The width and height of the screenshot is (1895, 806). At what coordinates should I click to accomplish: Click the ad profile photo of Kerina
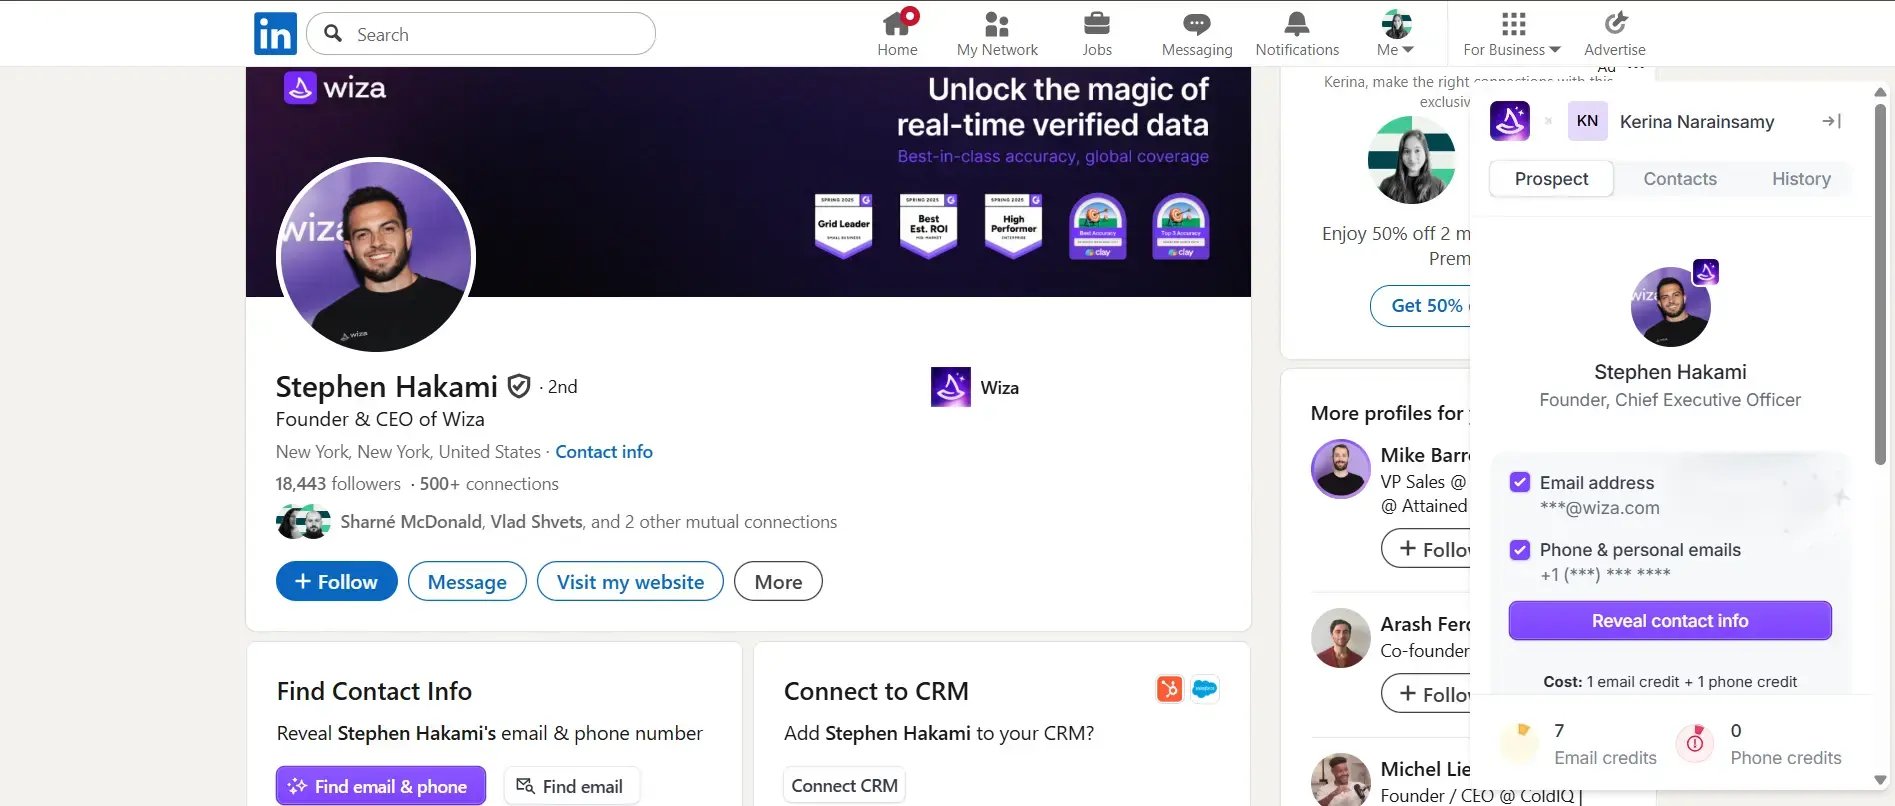(x=1412, y=160)
